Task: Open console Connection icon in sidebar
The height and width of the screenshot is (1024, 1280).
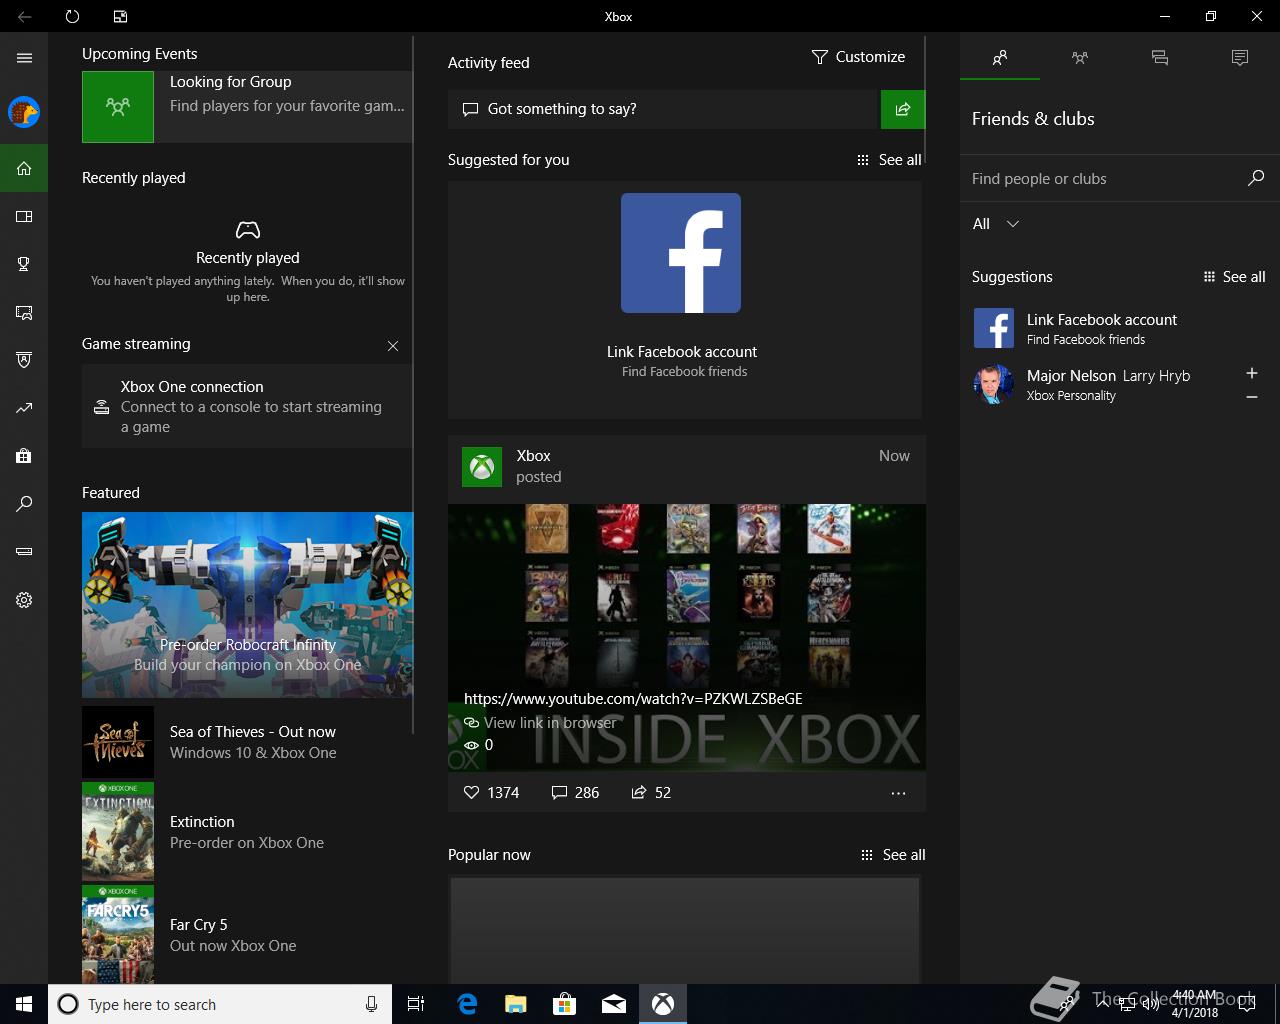Action: [24, 552]
